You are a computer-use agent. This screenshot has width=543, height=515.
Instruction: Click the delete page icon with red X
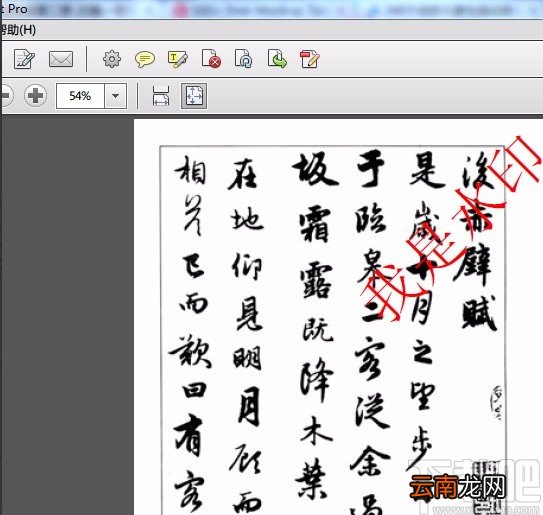[211, 59]
